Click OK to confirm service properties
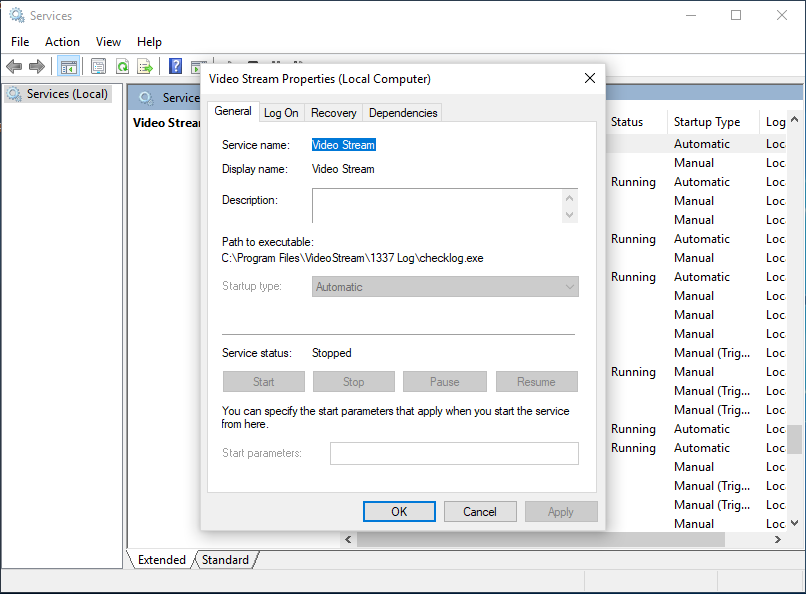The width and height of the screenshot is (806, 594). click(399, 510)
